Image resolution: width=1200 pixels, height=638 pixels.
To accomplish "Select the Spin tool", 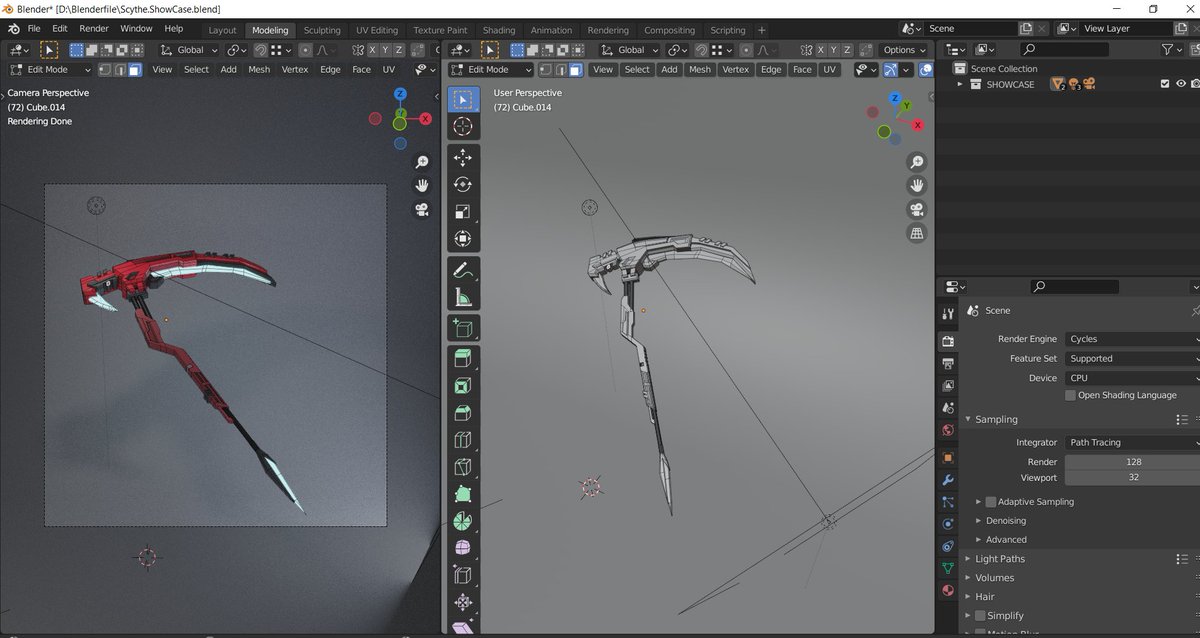I will [x=463, y=521].
